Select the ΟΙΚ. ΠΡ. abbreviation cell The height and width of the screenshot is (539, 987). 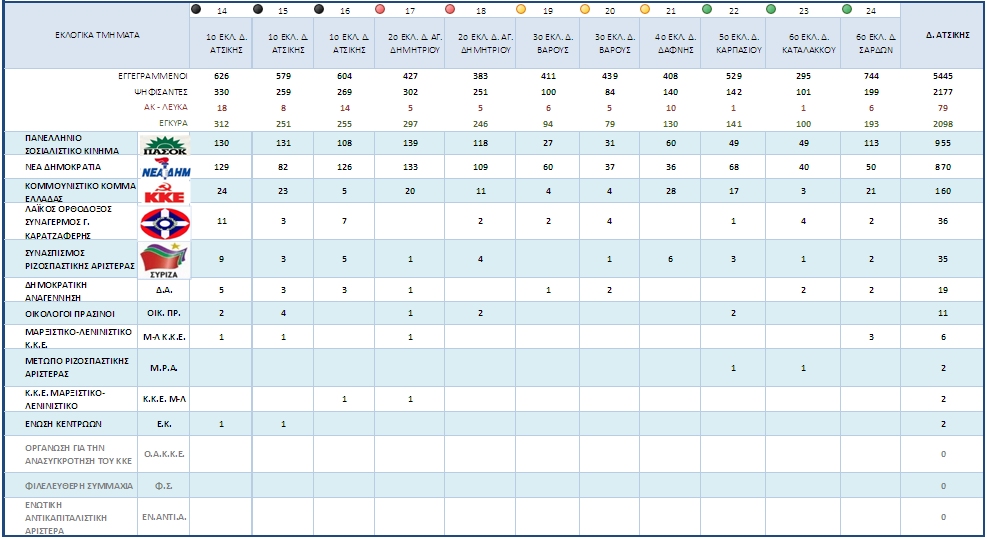pos(164,313)
